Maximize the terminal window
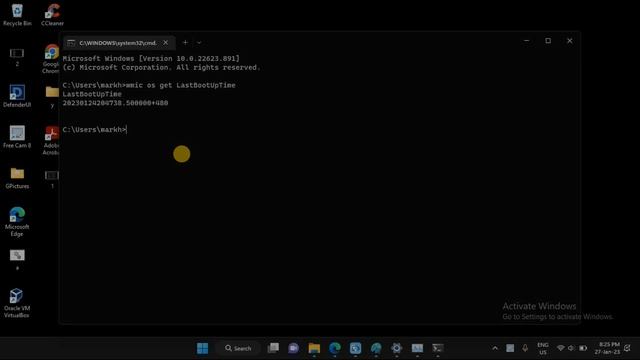This screenshot has height=360, width=640. [x=548, y=41]
